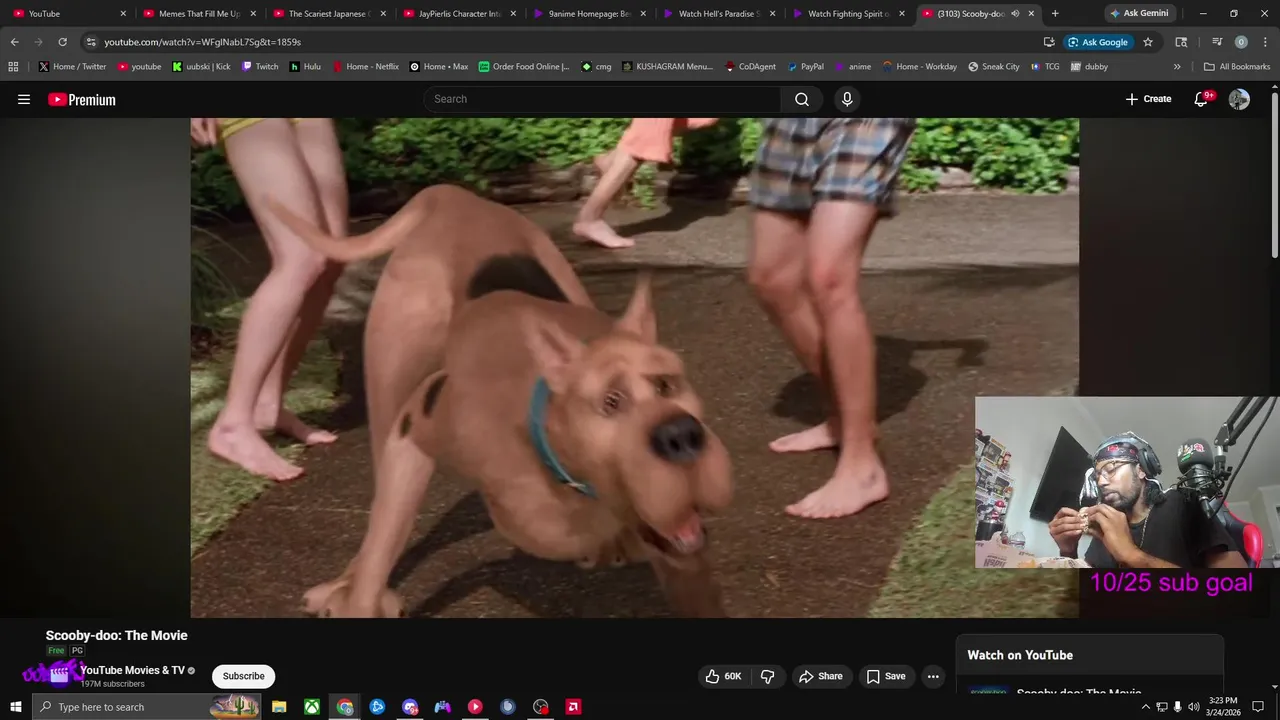Screen dimensions: 1280x720
Task: Show hidden system tray icons
Action: pos(1145,707)
